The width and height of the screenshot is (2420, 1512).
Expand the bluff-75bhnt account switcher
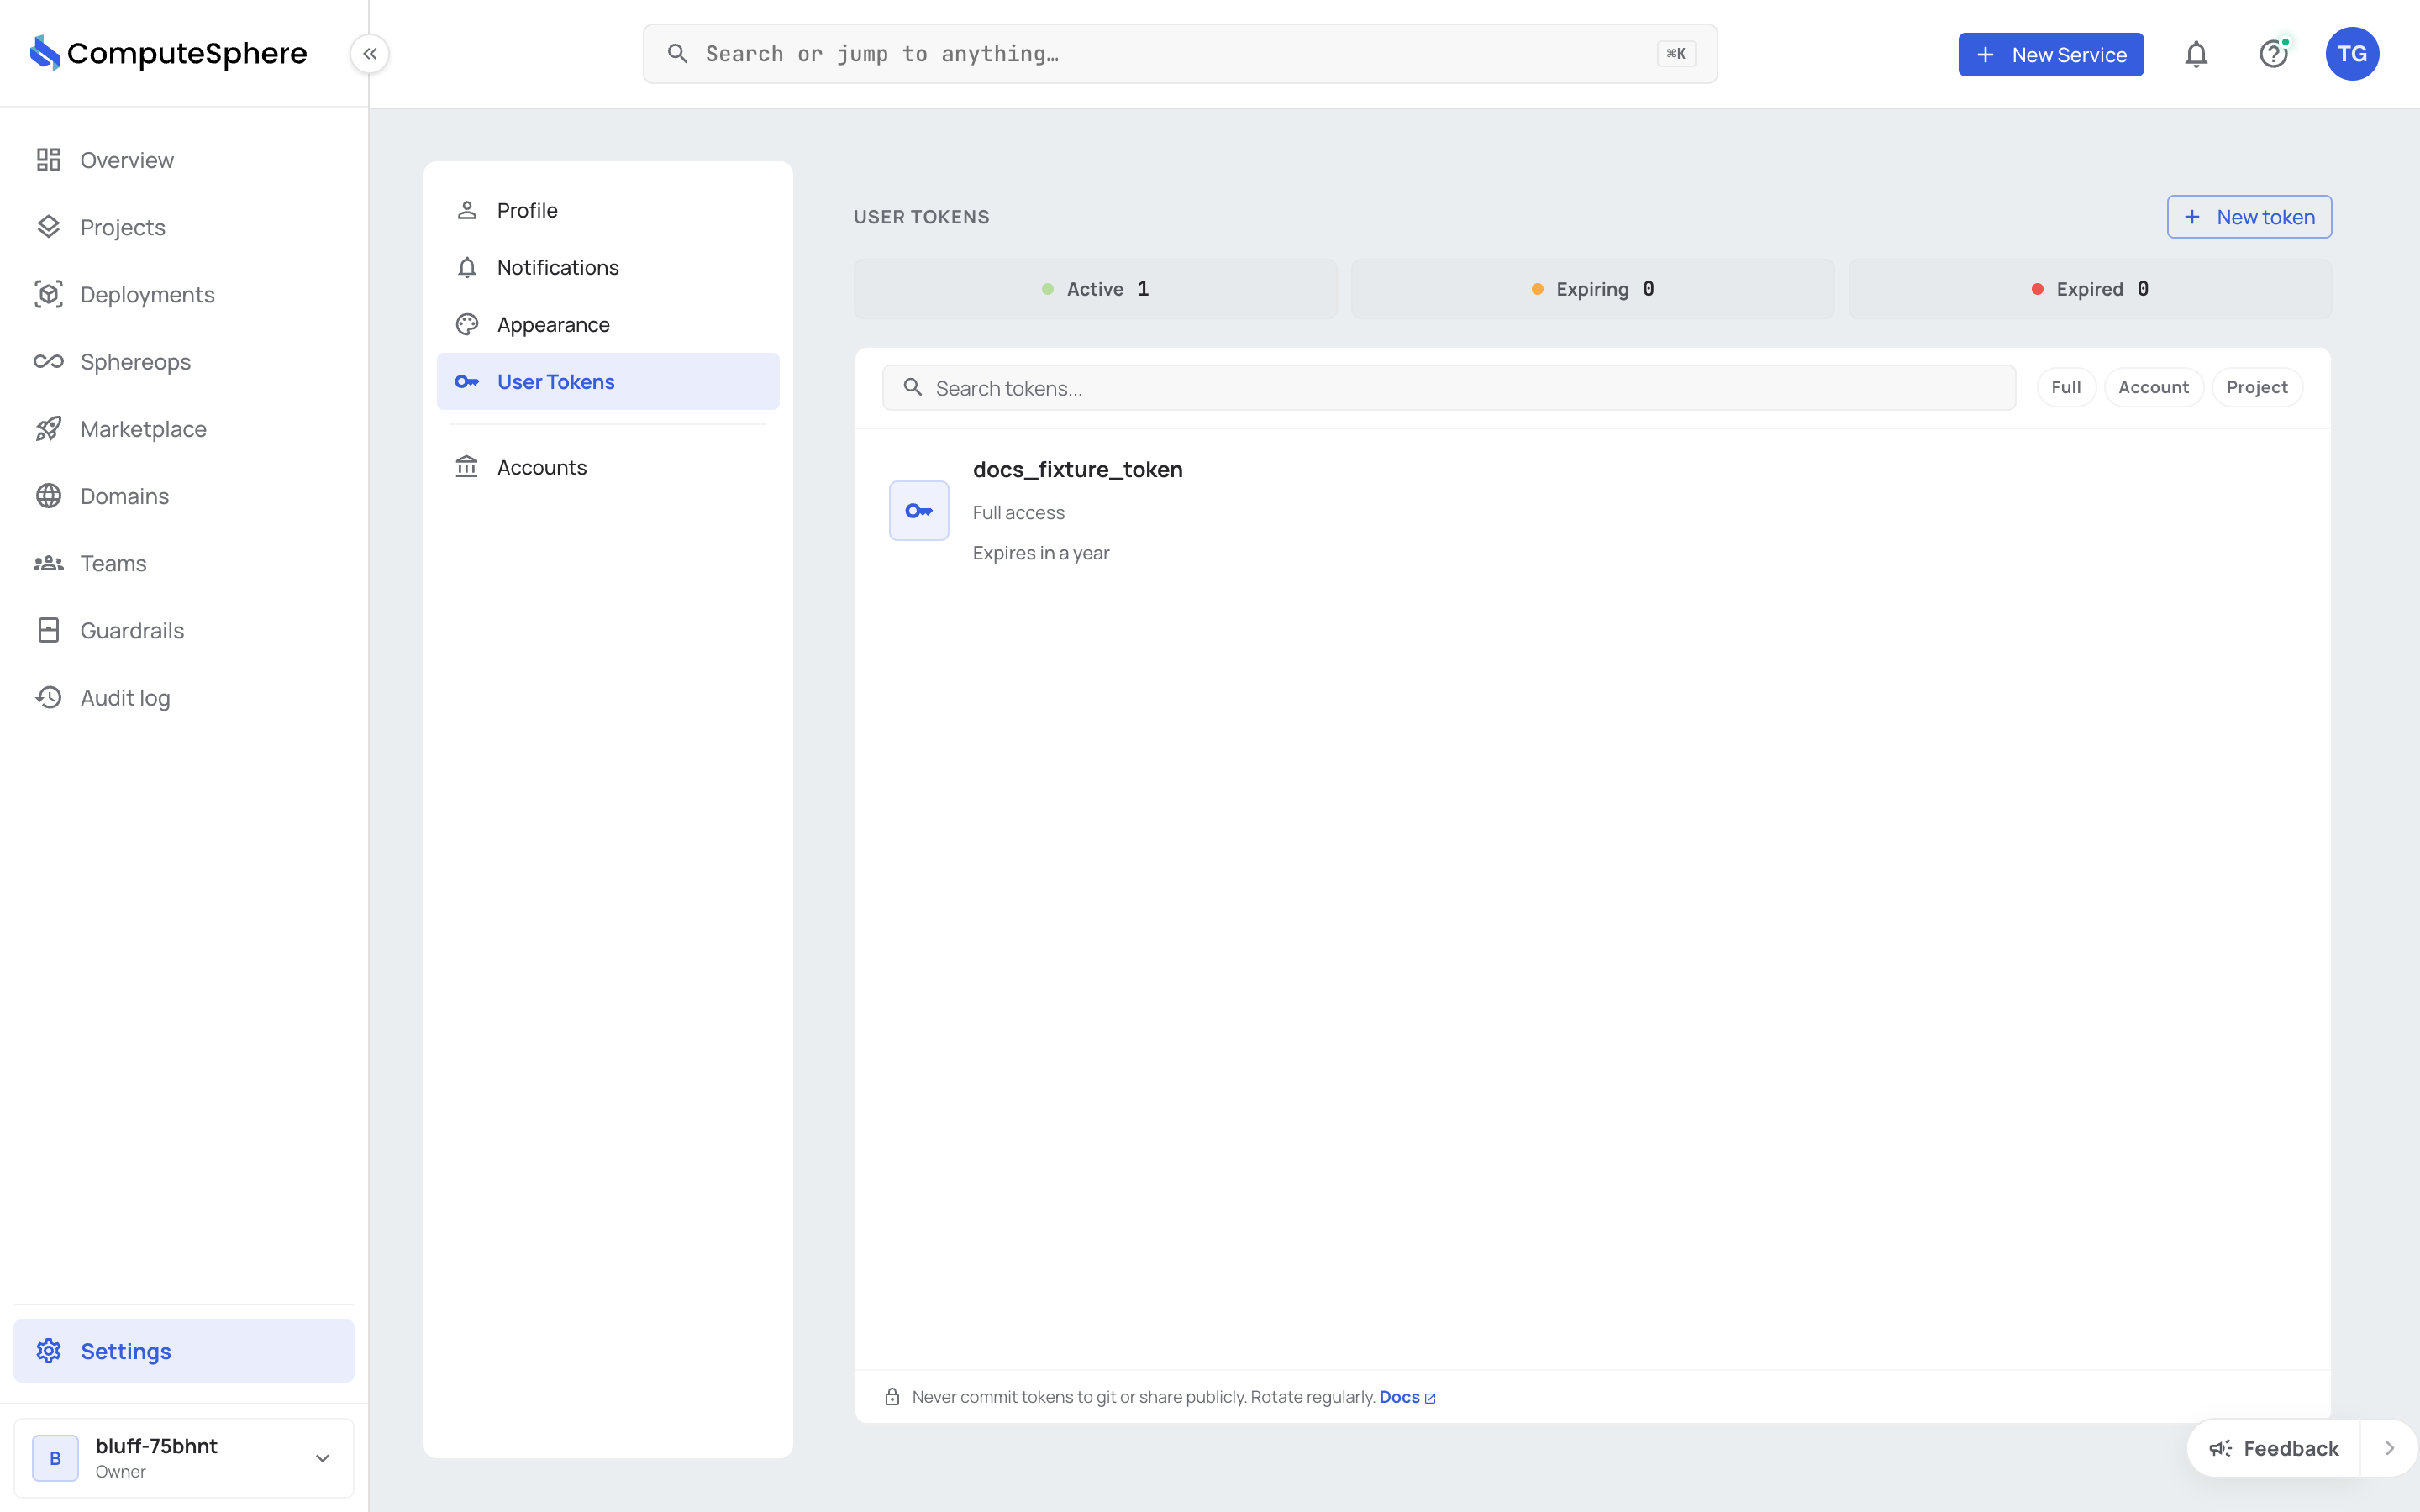click(184, 1458)
